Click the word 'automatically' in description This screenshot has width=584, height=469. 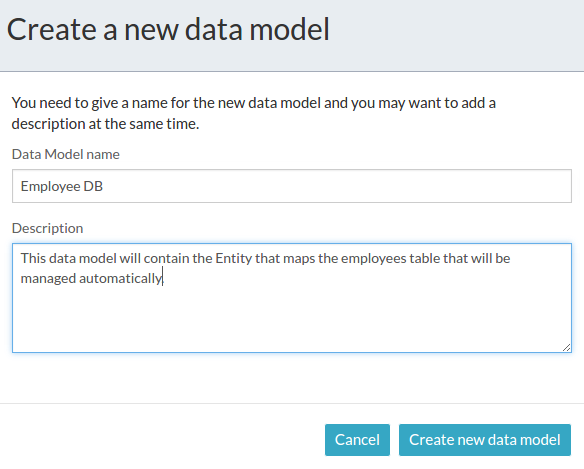[121, 278]
